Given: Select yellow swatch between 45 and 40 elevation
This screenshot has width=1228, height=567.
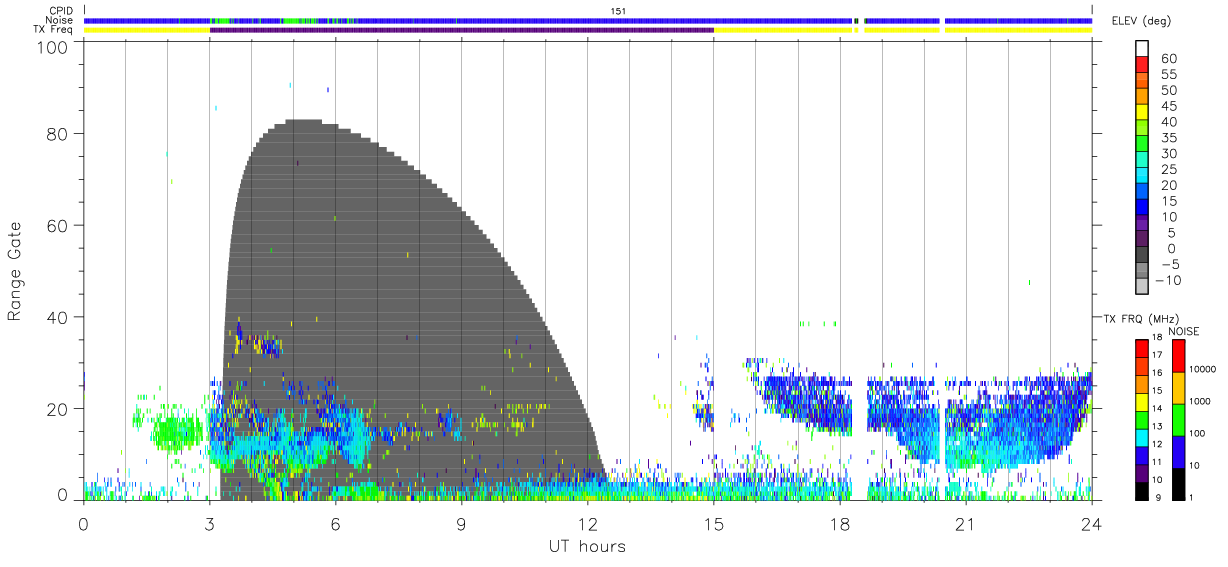Looking at the screenshot, I should coord(1142,113).
